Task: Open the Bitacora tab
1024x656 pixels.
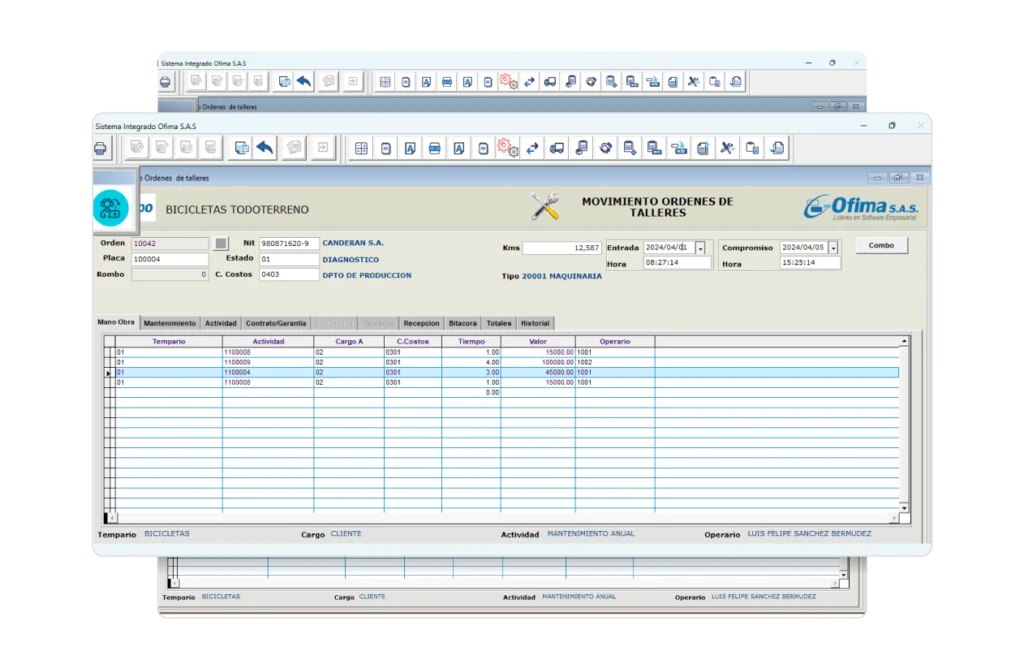Action: coord(462,323)
